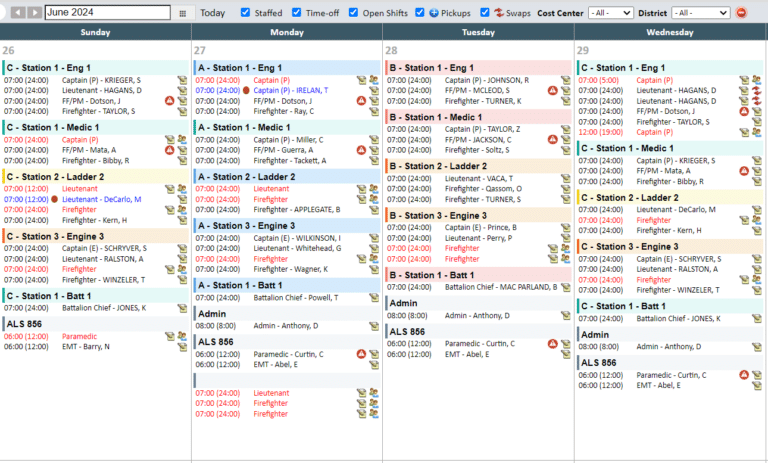Image resolution: width=768 pixels, height=463 pixels.
Task: Click swap icon on Wednesday's first Lieutenant HAGANS row
Action: click(757, 90)
